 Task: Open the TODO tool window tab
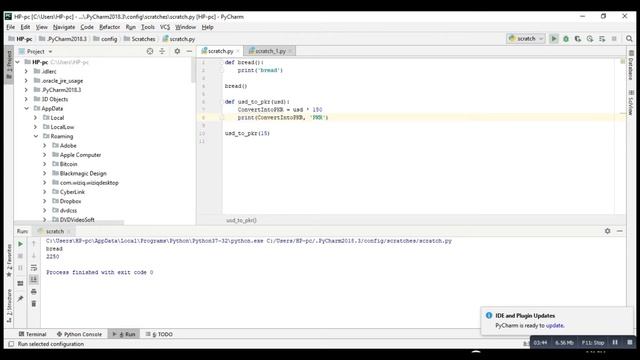click(x=159, y=334)
